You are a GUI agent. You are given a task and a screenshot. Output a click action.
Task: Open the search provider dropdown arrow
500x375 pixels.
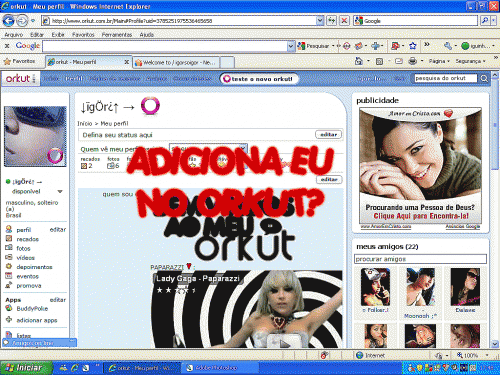point(494,21)
